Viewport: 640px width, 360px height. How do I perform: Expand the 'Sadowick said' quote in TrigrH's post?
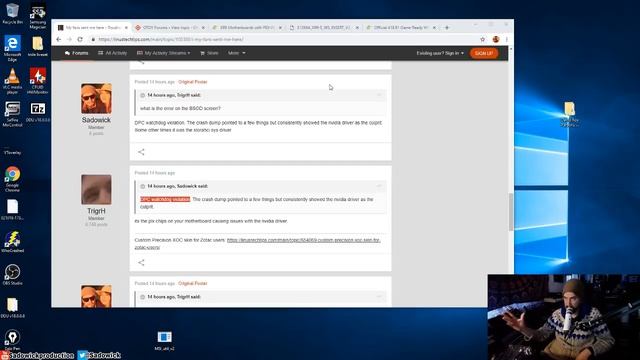pos(379,186)
